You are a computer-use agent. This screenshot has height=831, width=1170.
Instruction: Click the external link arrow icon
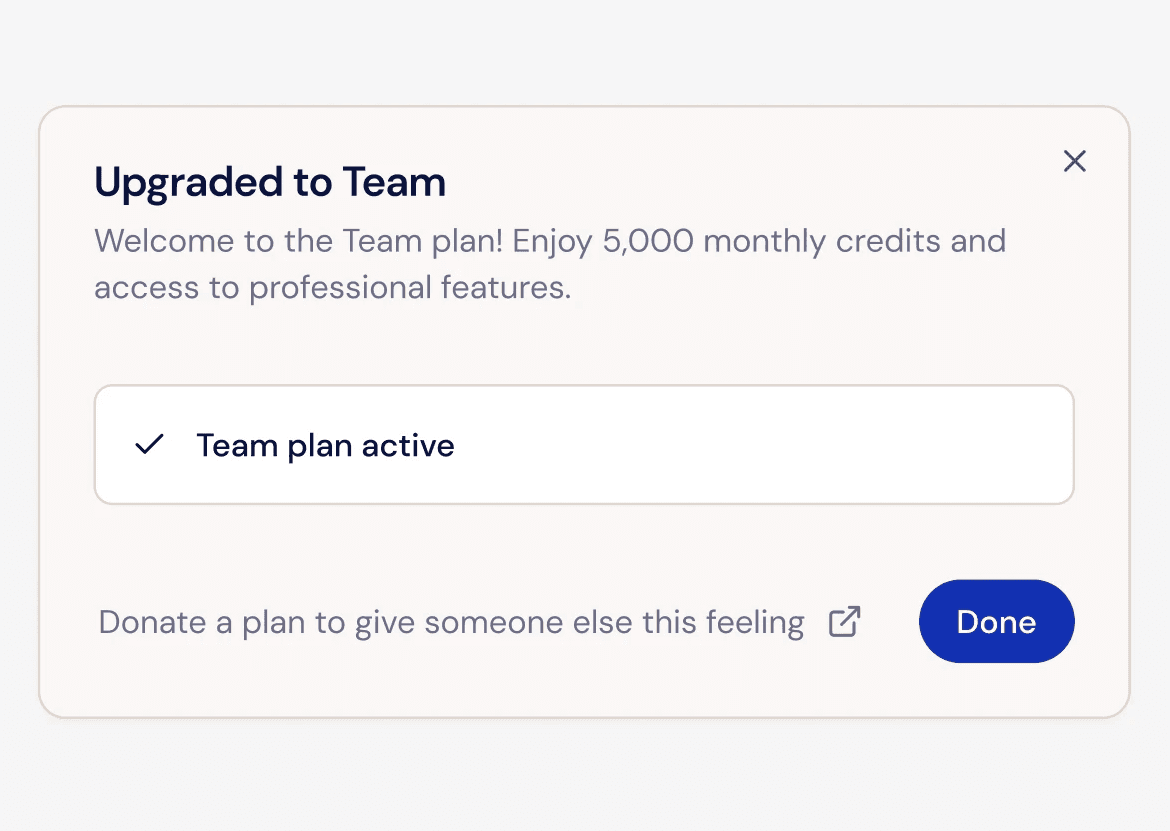[845, 621]
